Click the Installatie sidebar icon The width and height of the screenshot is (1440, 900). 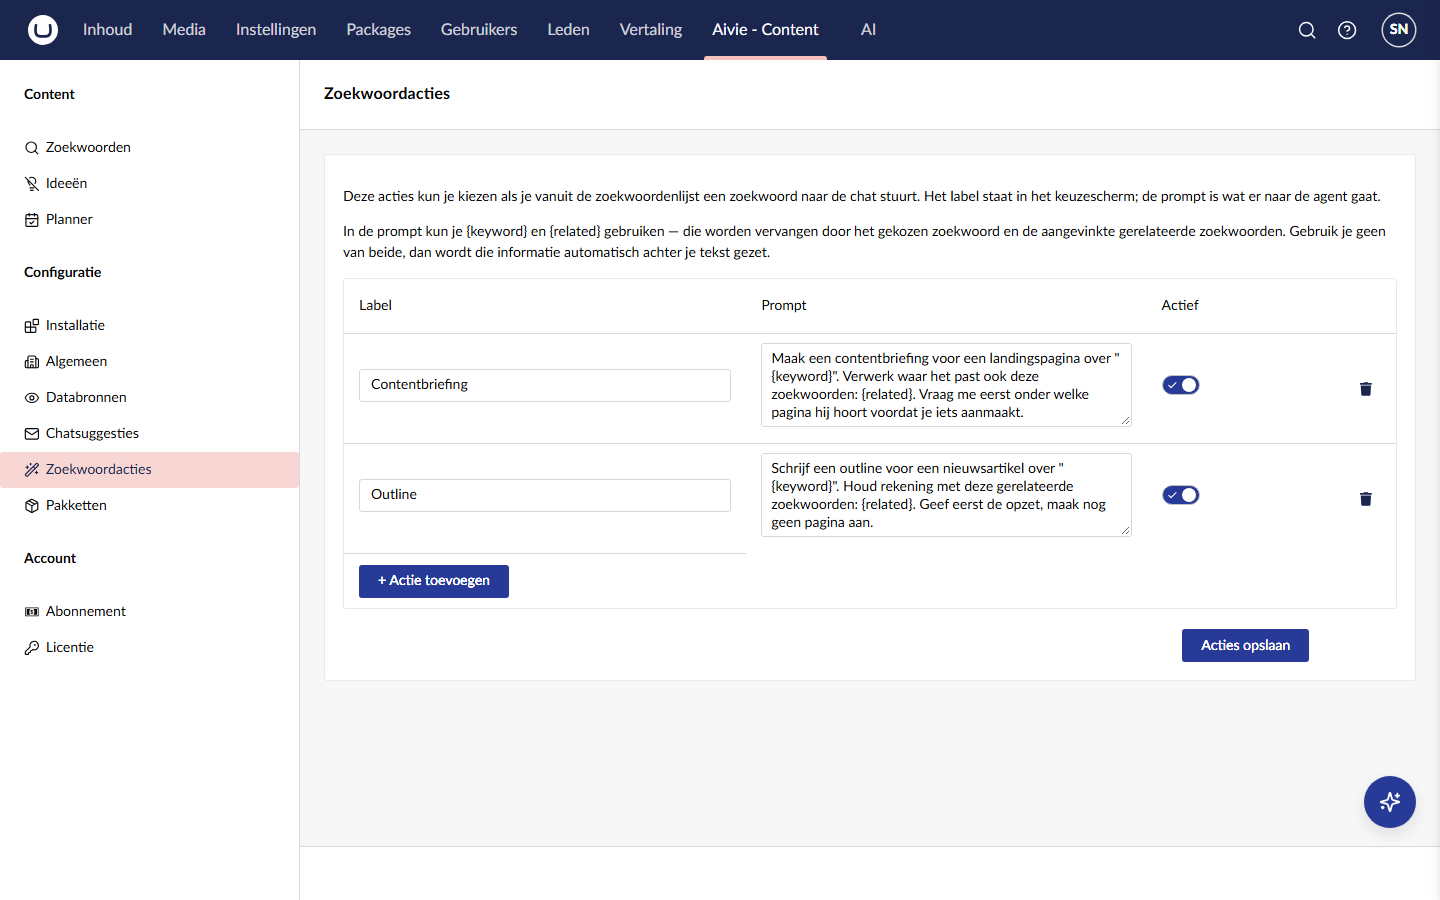tap(32, 326)
